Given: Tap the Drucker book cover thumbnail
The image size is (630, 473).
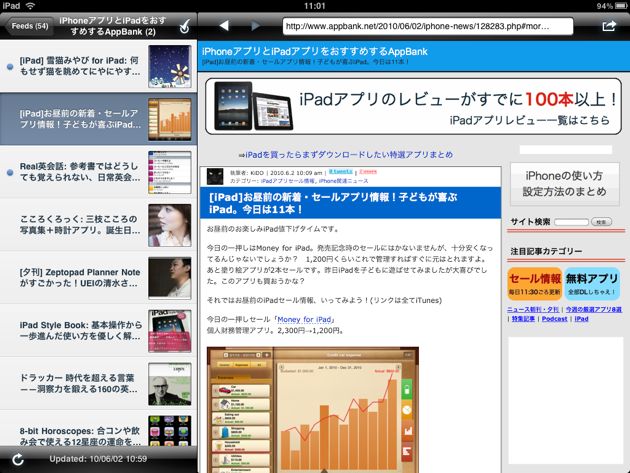Looking at the screenshot, I should [170, 384].
